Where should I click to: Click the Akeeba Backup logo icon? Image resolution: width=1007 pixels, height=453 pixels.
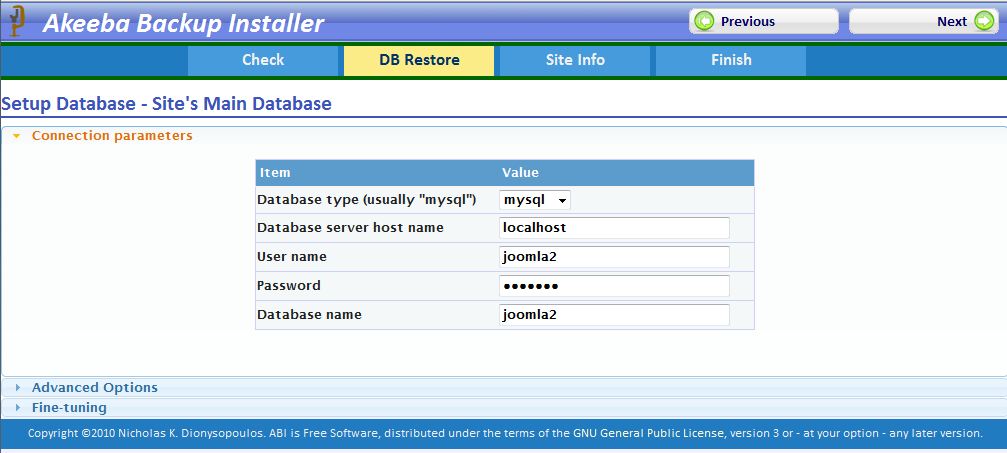pos(15,21)
